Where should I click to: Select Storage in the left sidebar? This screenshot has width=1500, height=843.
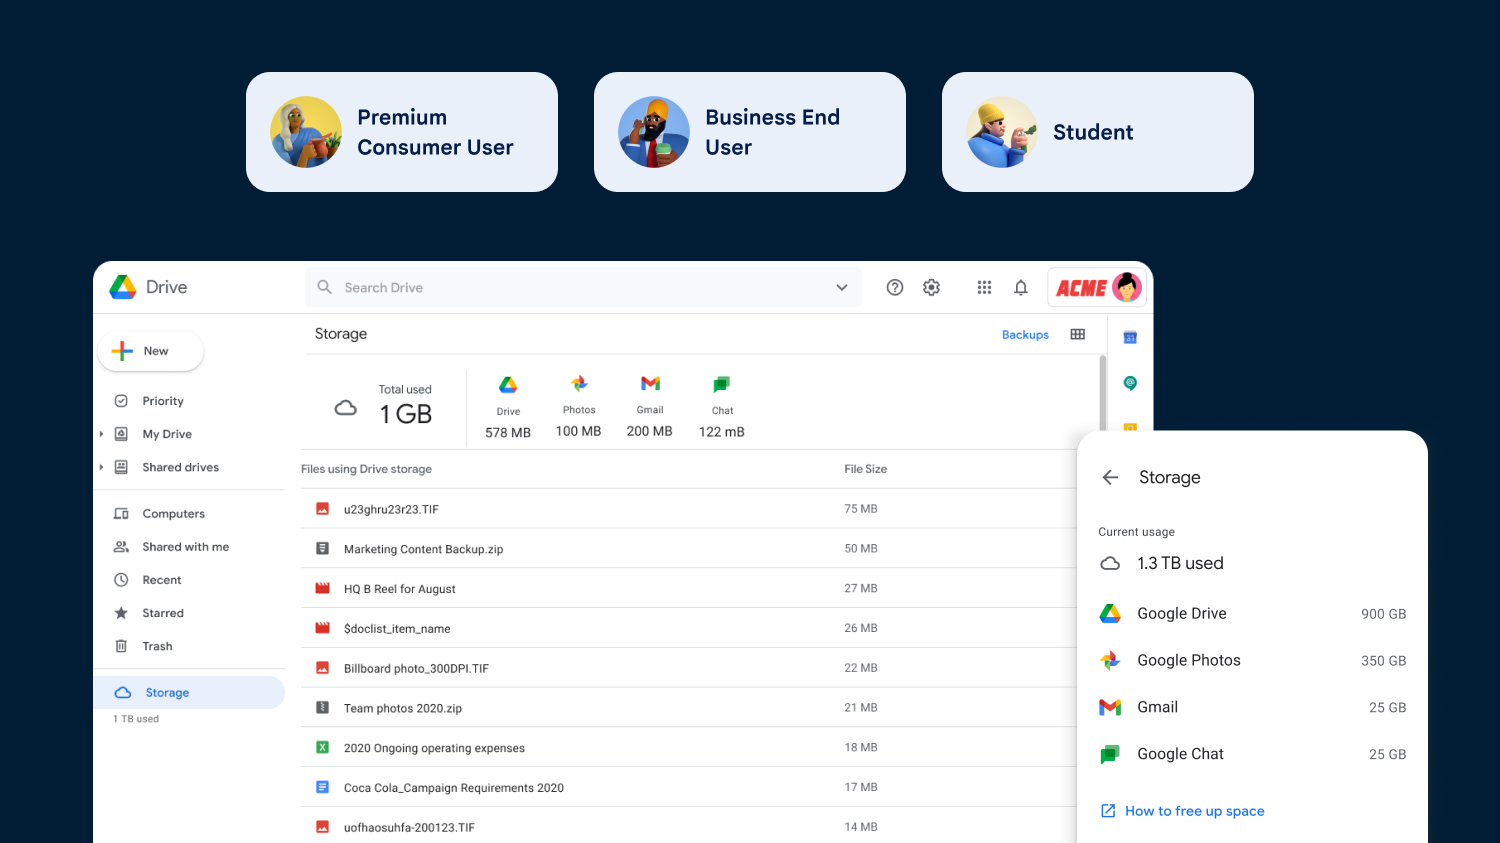pos(167,693)
